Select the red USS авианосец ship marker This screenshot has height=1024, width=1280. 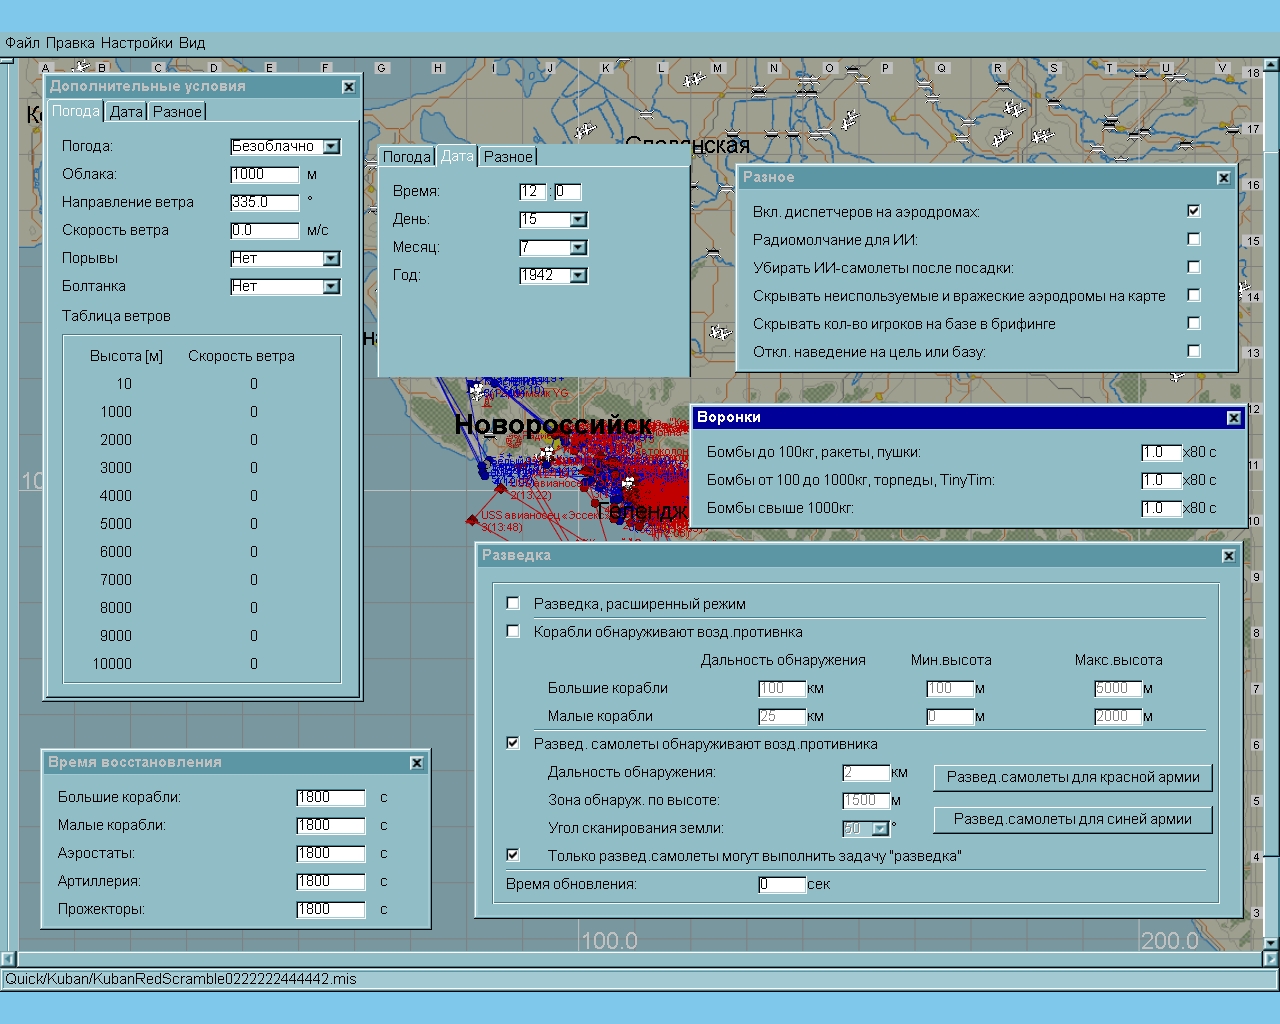click(472, 519)
